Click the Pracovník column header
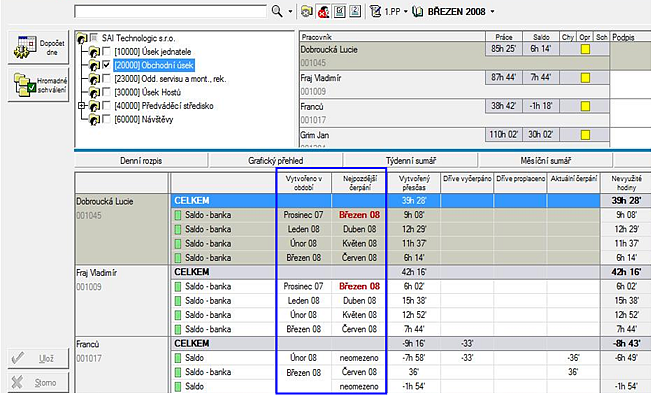 tap(392, 37)
